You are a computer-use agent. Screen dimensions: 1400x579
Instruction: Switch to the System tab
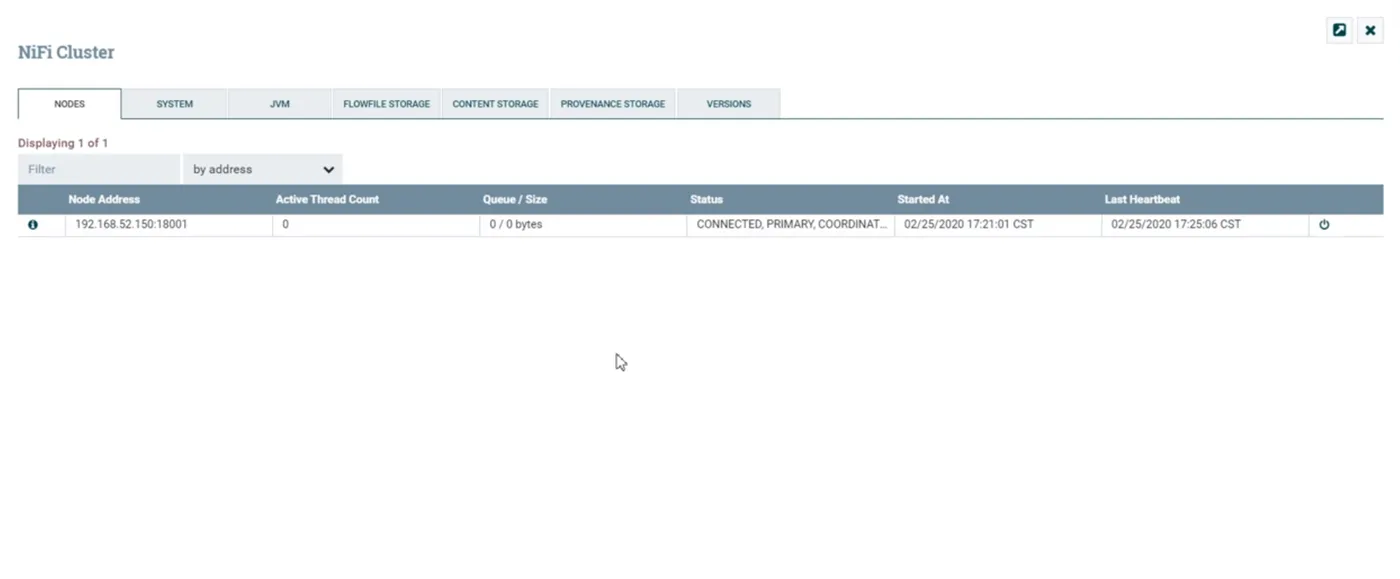click(x=174, y=104)
